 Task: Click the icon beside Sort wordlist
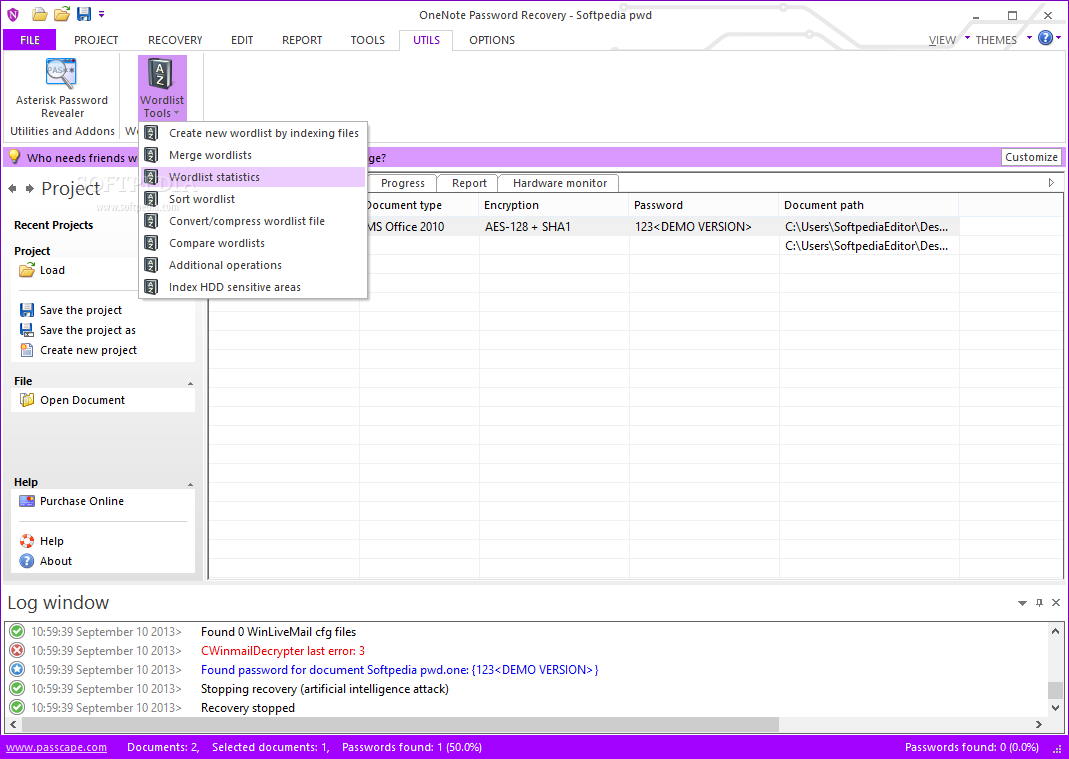pyautogui.click(x=151, y=199)
